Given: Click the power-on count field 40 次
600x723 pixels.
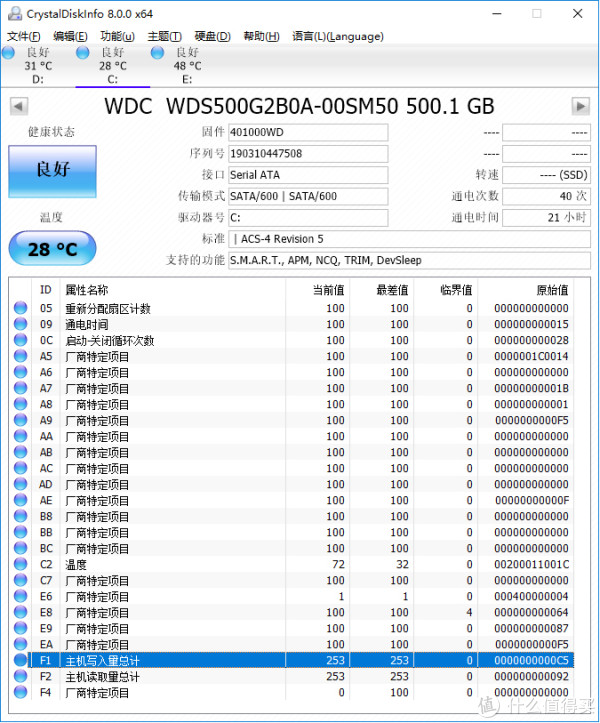Looking at the screenshot, I should [x=547, y=196].
